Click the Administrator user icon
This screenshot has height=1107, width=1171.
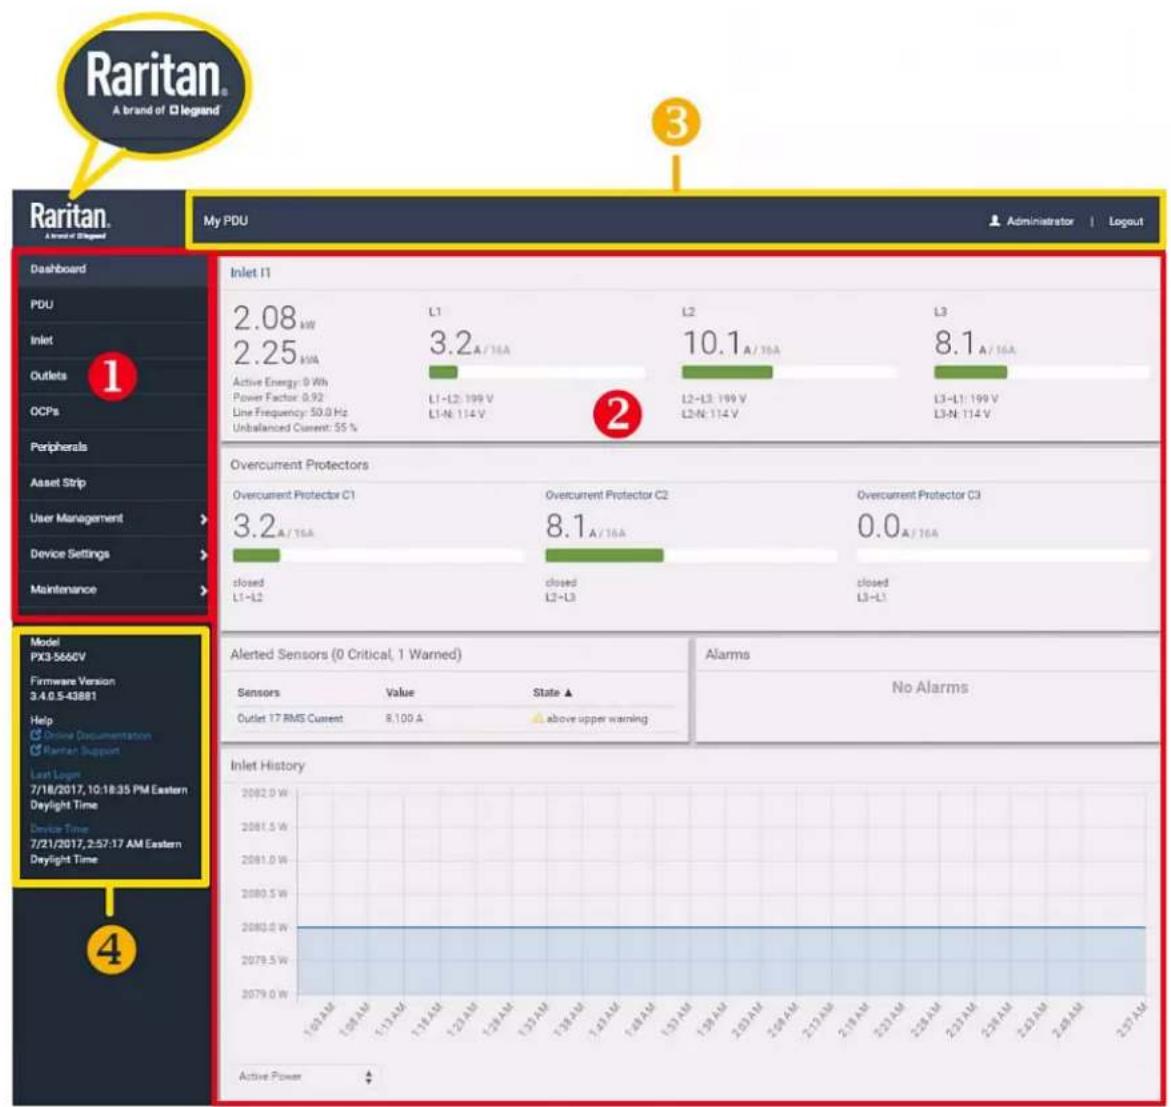coord(995,221)
